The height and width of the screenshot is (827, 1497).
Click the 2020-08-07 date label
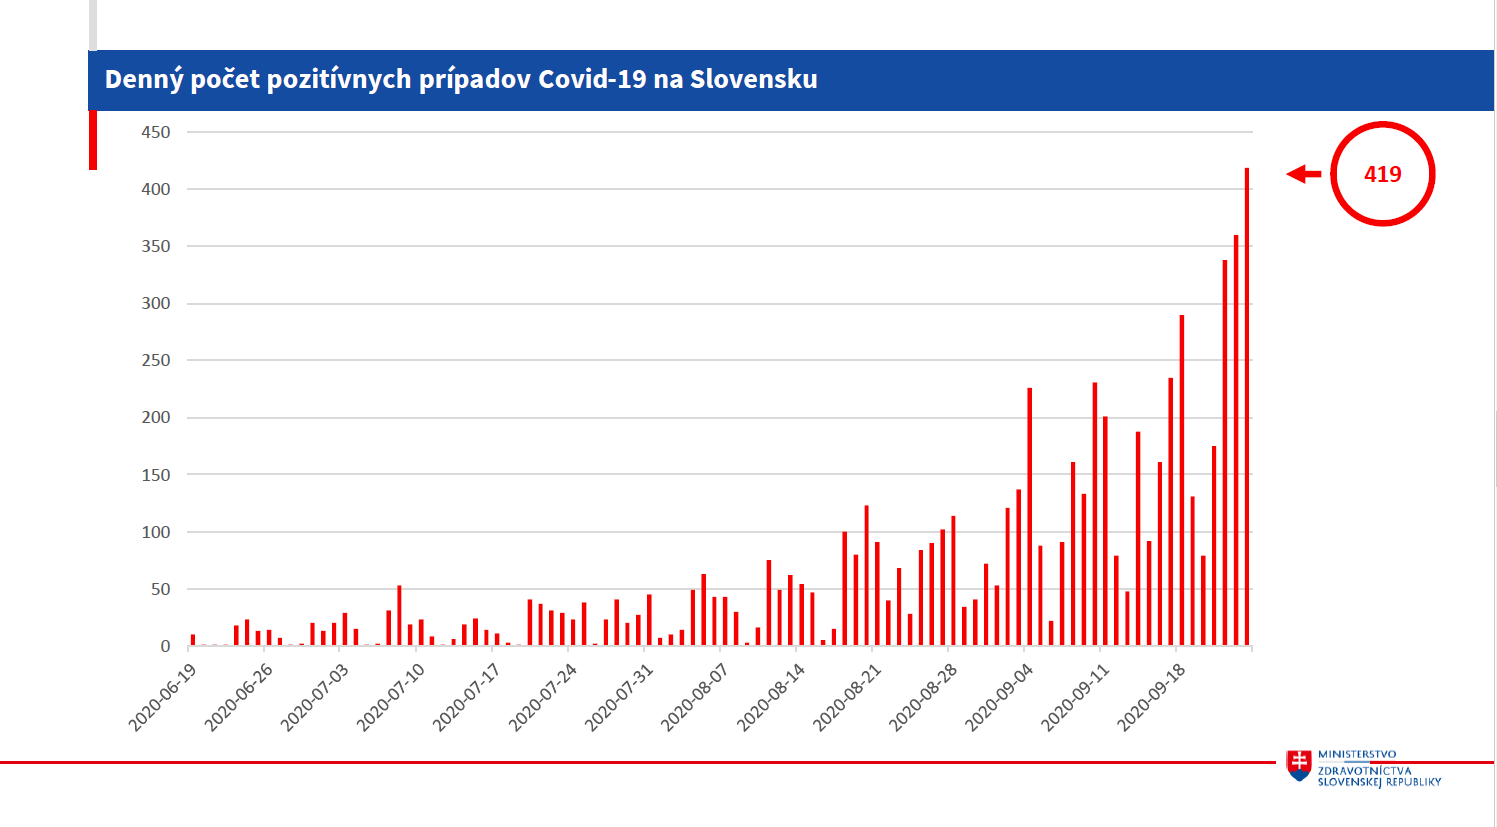click(x=694, y=697)
